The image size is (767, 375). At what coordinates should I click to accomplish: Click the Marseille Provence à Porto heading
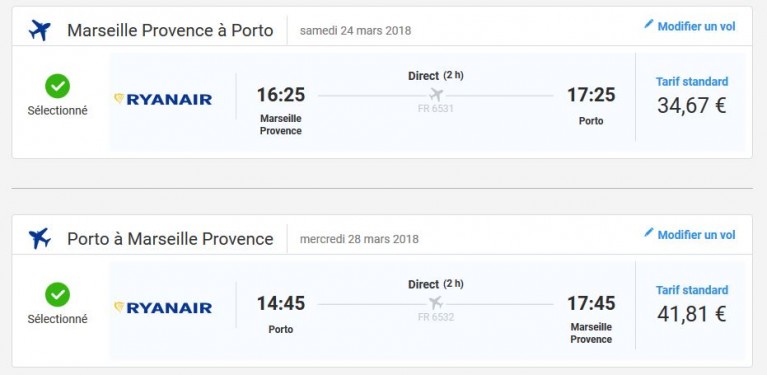tap(170, 30)
